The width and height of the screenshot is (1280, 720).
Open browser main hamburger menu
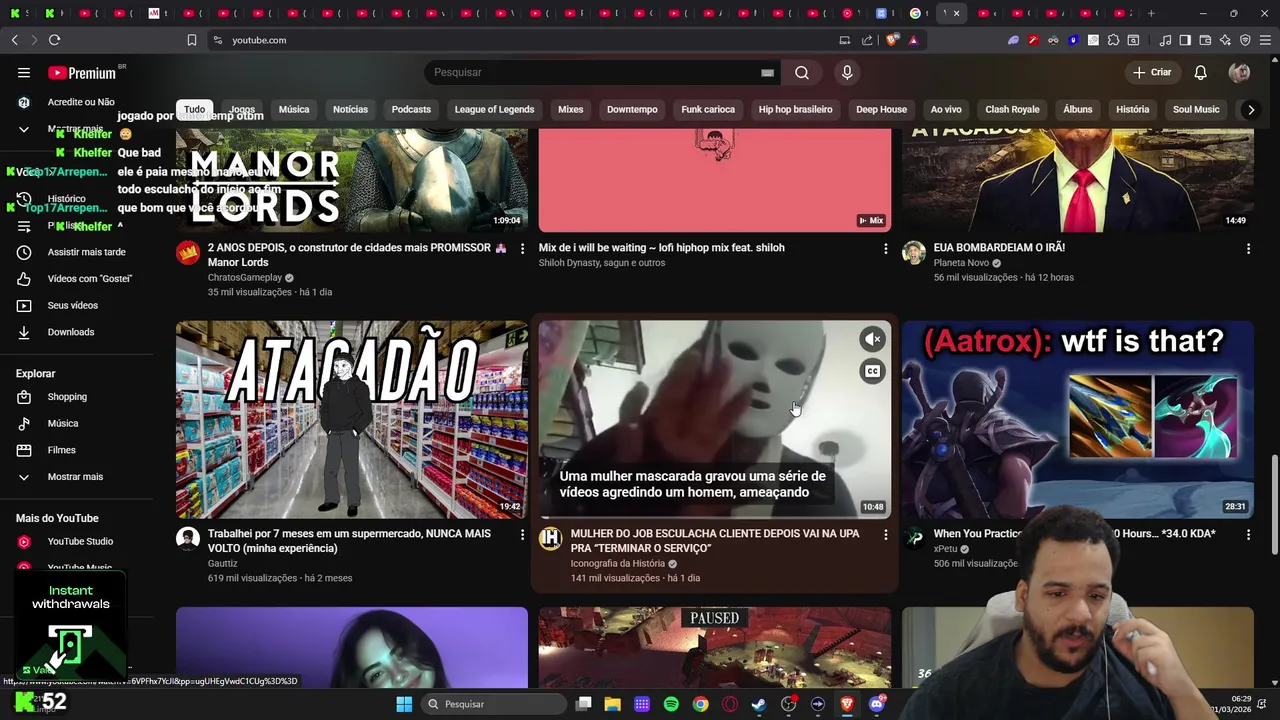pyautogui.click(x=1265, y=40)
